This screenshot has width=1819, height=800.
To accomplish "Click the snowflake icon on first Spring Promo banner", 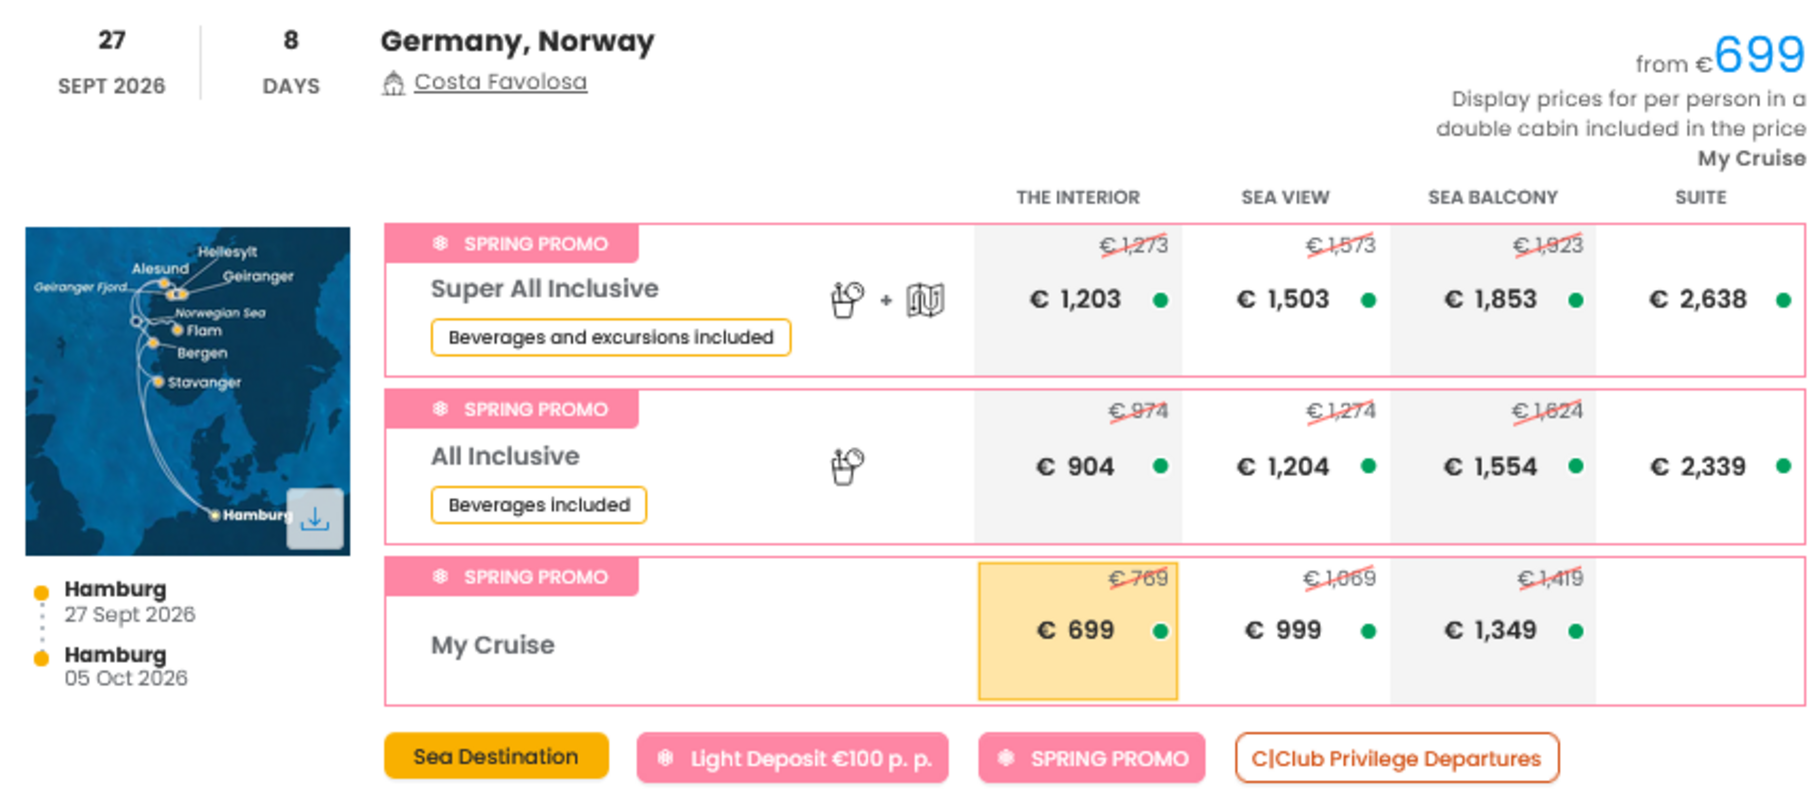I will [440, 243].
